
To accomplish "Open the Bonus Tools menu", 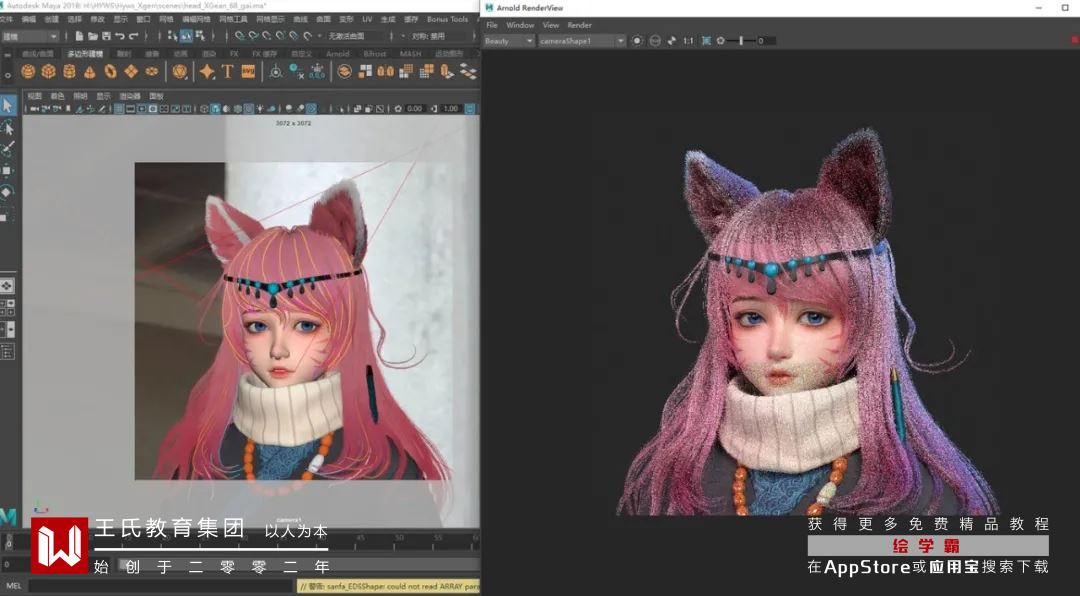I will coord(447,19).
